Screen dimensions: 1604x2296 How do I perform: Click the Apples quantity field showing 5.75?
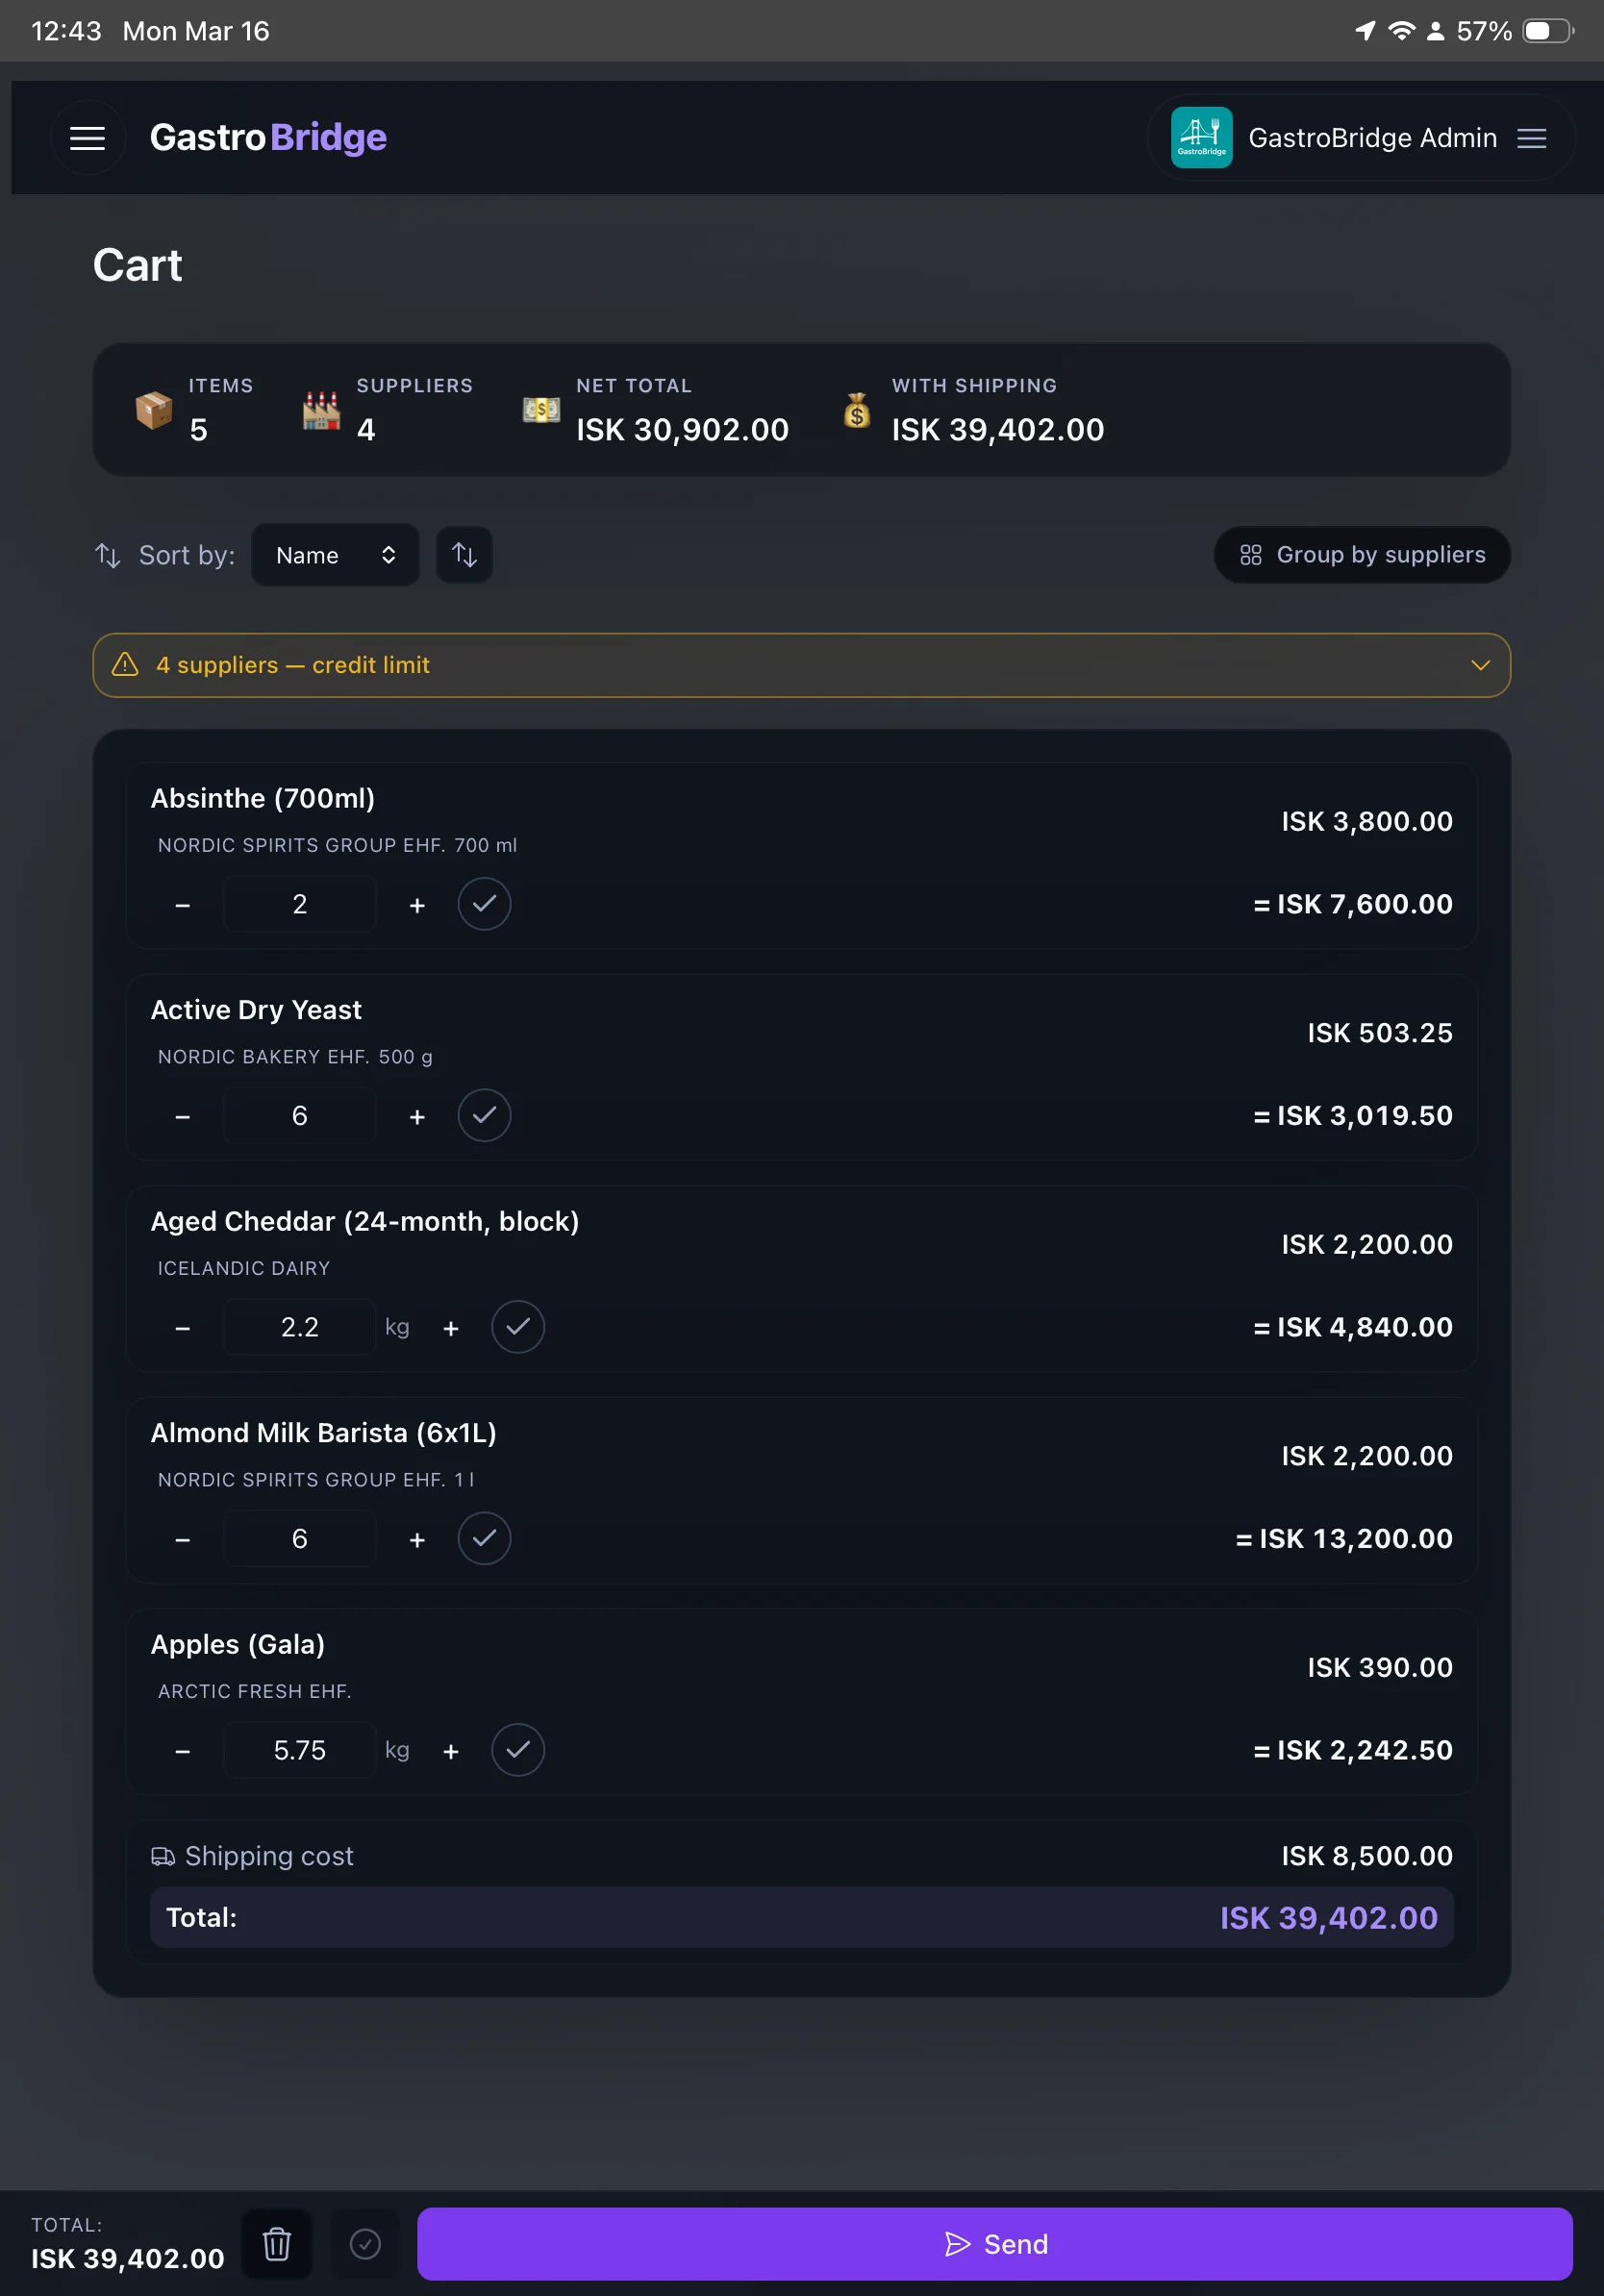(x=299, y=1750)
